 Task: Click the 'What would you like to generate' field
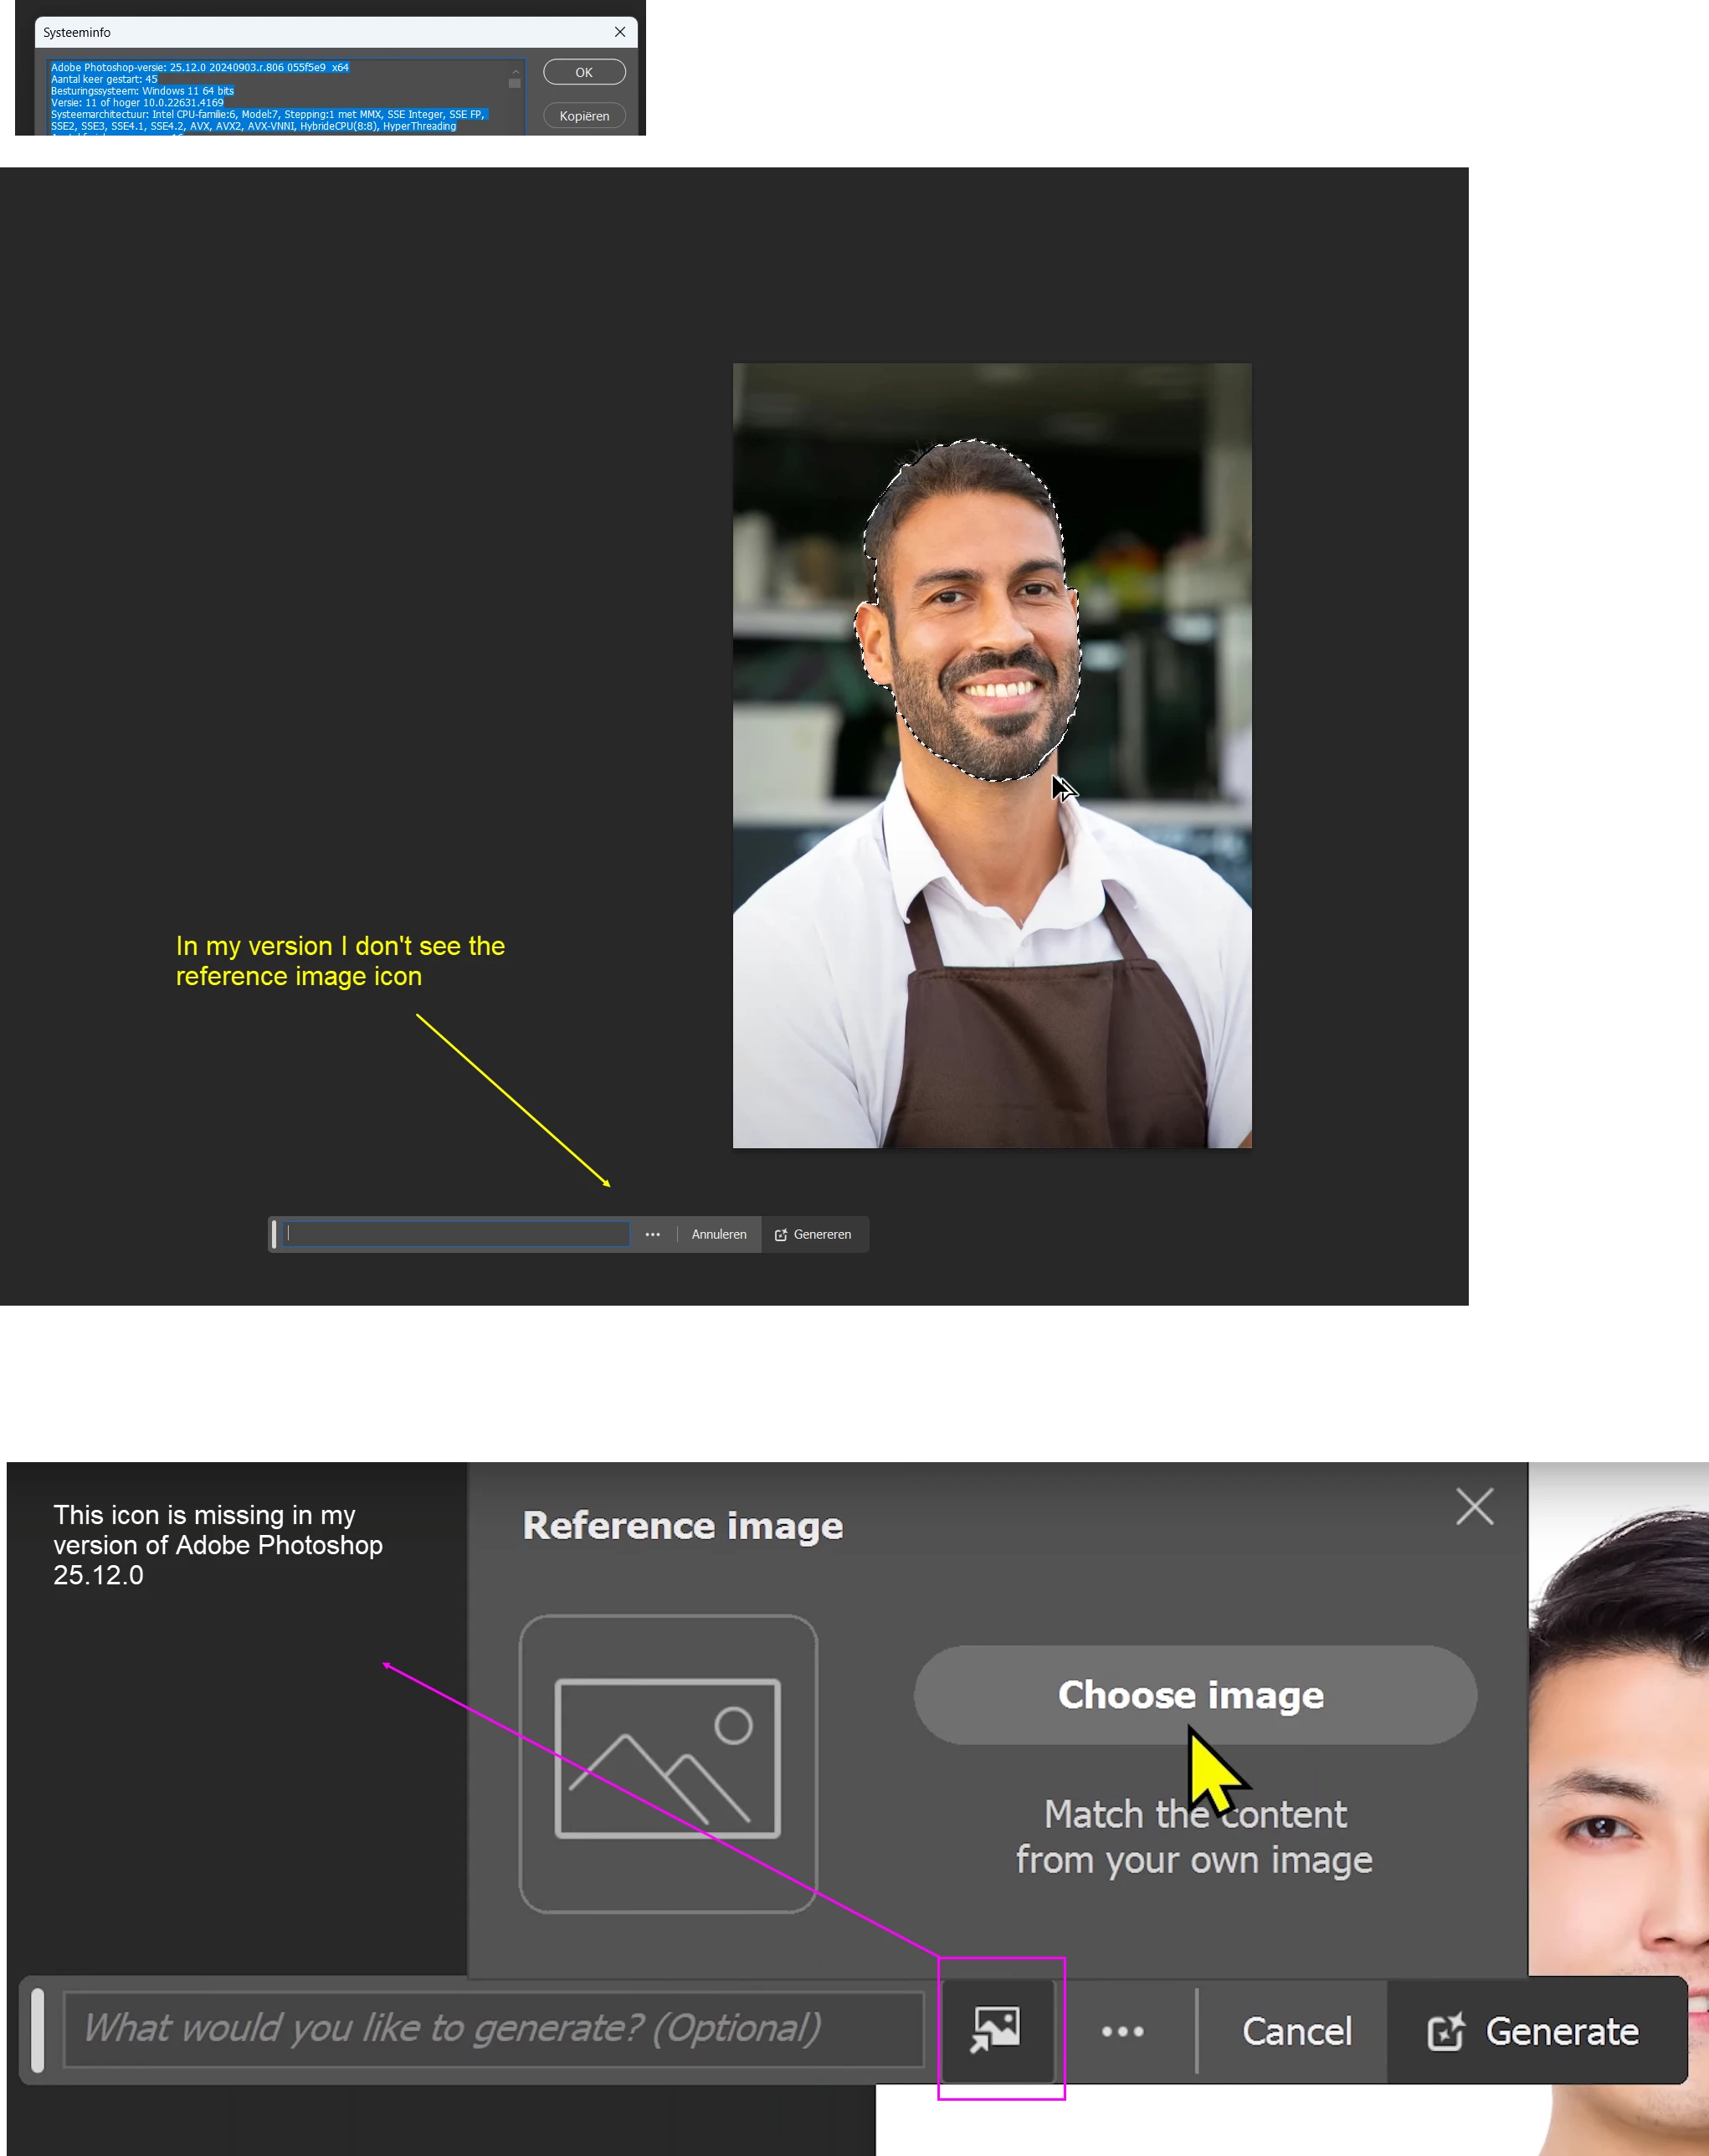click(x=492, y=2029)
